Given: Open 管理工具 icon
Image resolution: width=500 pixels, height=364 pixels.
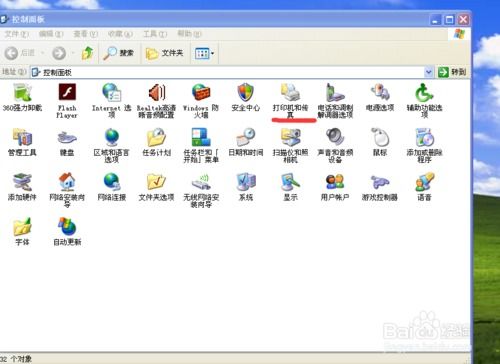Looking at the screenshot, I should tap(22, 137).
